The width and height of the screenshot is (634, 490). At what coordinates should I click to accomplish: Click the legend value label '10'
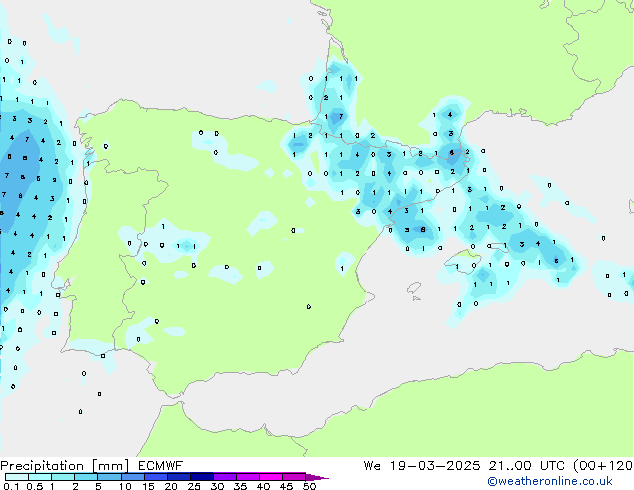[x=125, y=486]
